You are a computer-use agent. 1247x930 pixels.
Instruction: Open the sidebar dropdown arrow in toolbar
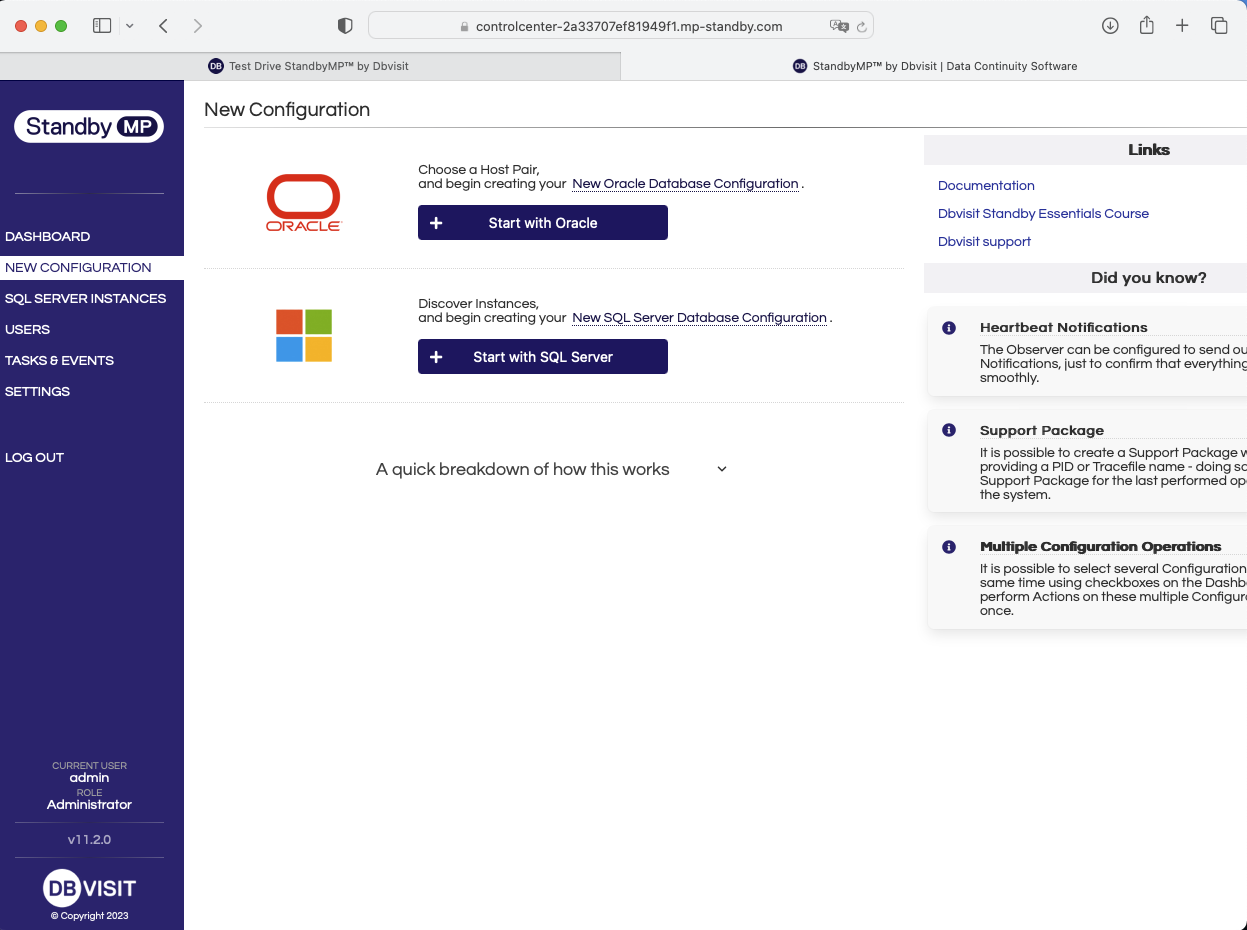click(x=130, y=26)
